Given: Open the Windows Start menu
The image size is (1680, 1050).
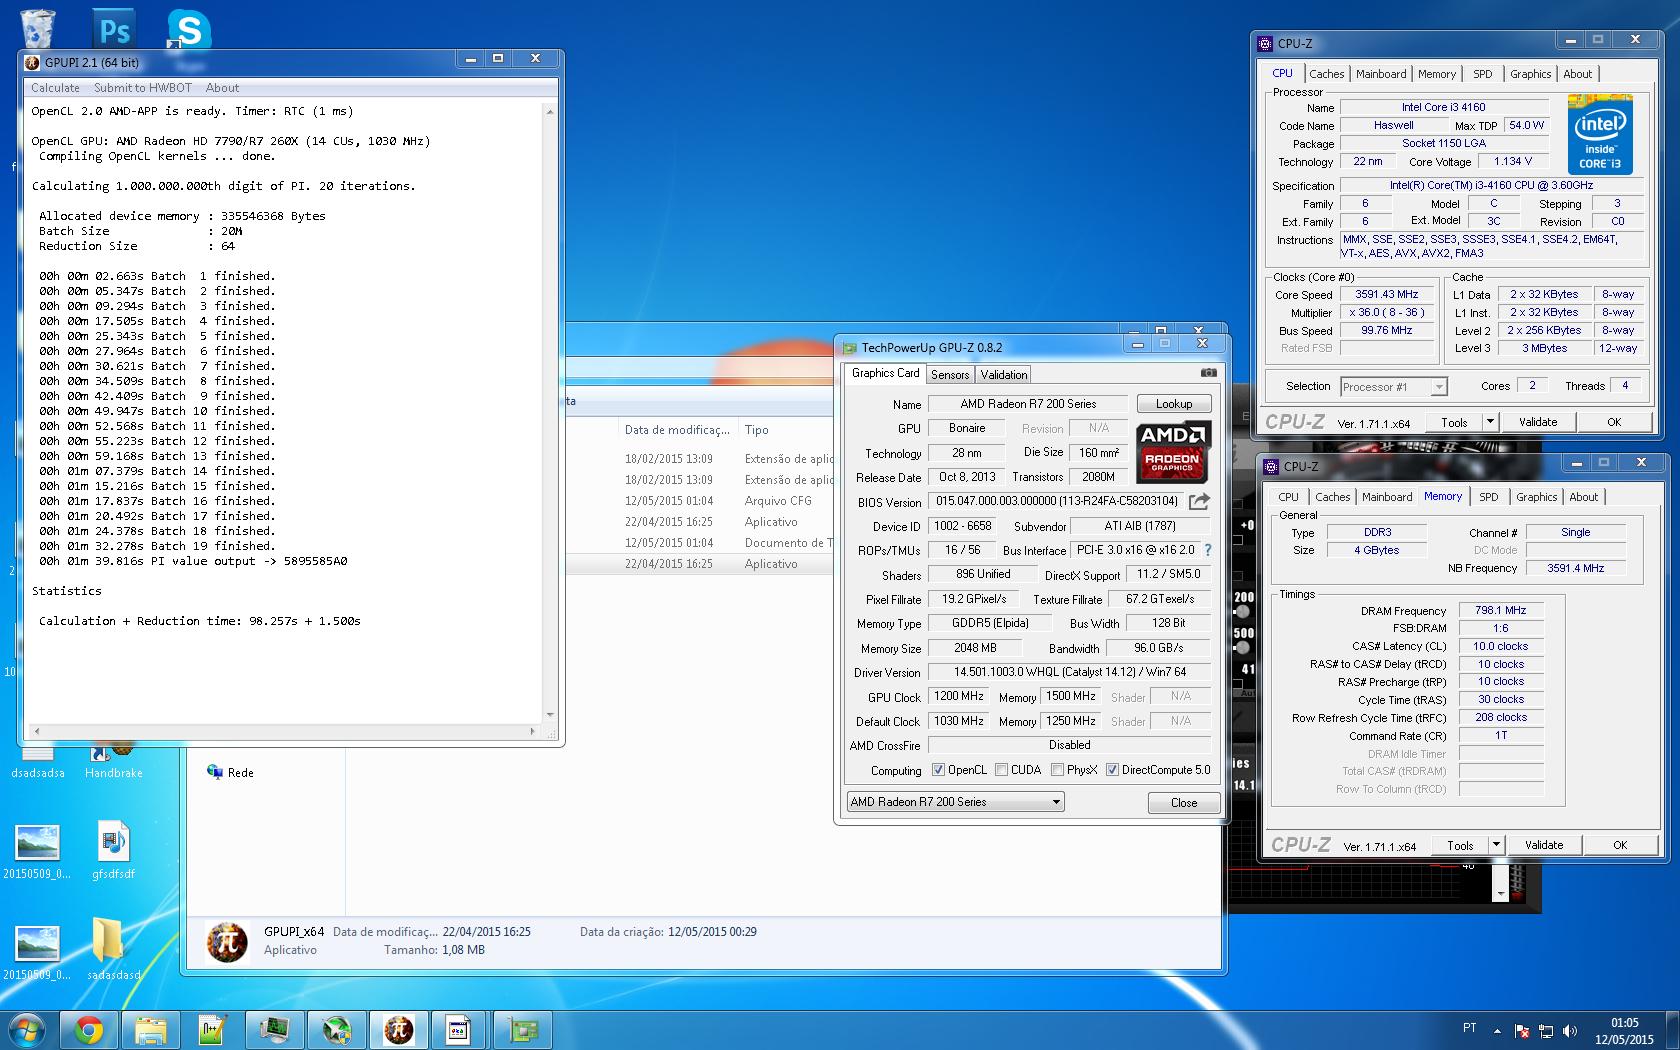Looking at the screenshot, I should [x=27, y=1030].
